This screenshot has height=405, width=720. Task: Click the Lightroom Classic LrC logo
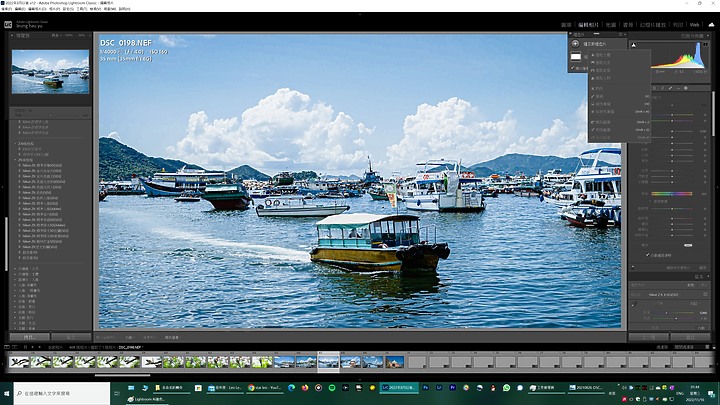point(8,24)
